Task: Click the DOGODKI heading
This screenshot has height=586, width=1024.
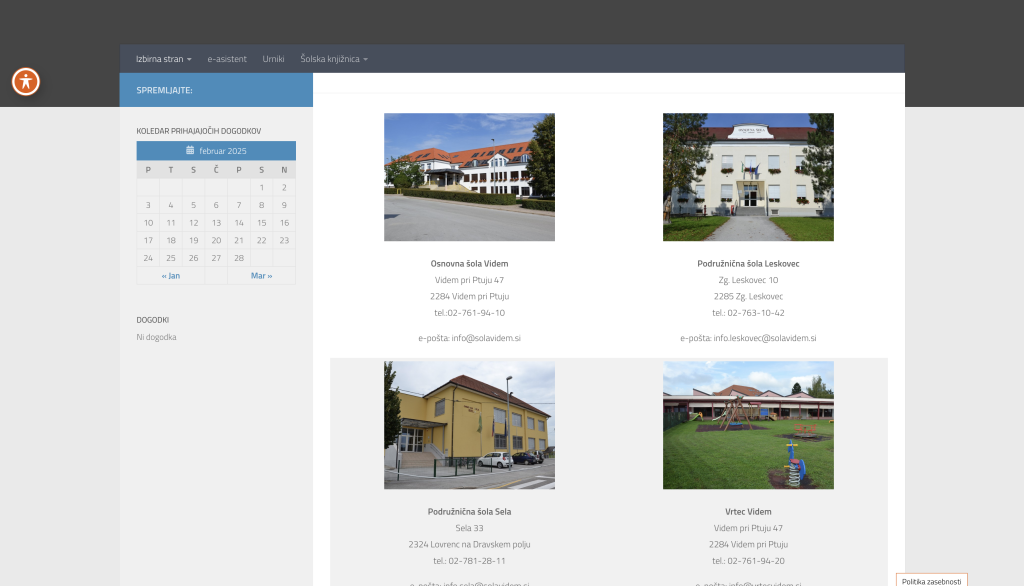Action: pyautogui.click(x=153, y=320)
